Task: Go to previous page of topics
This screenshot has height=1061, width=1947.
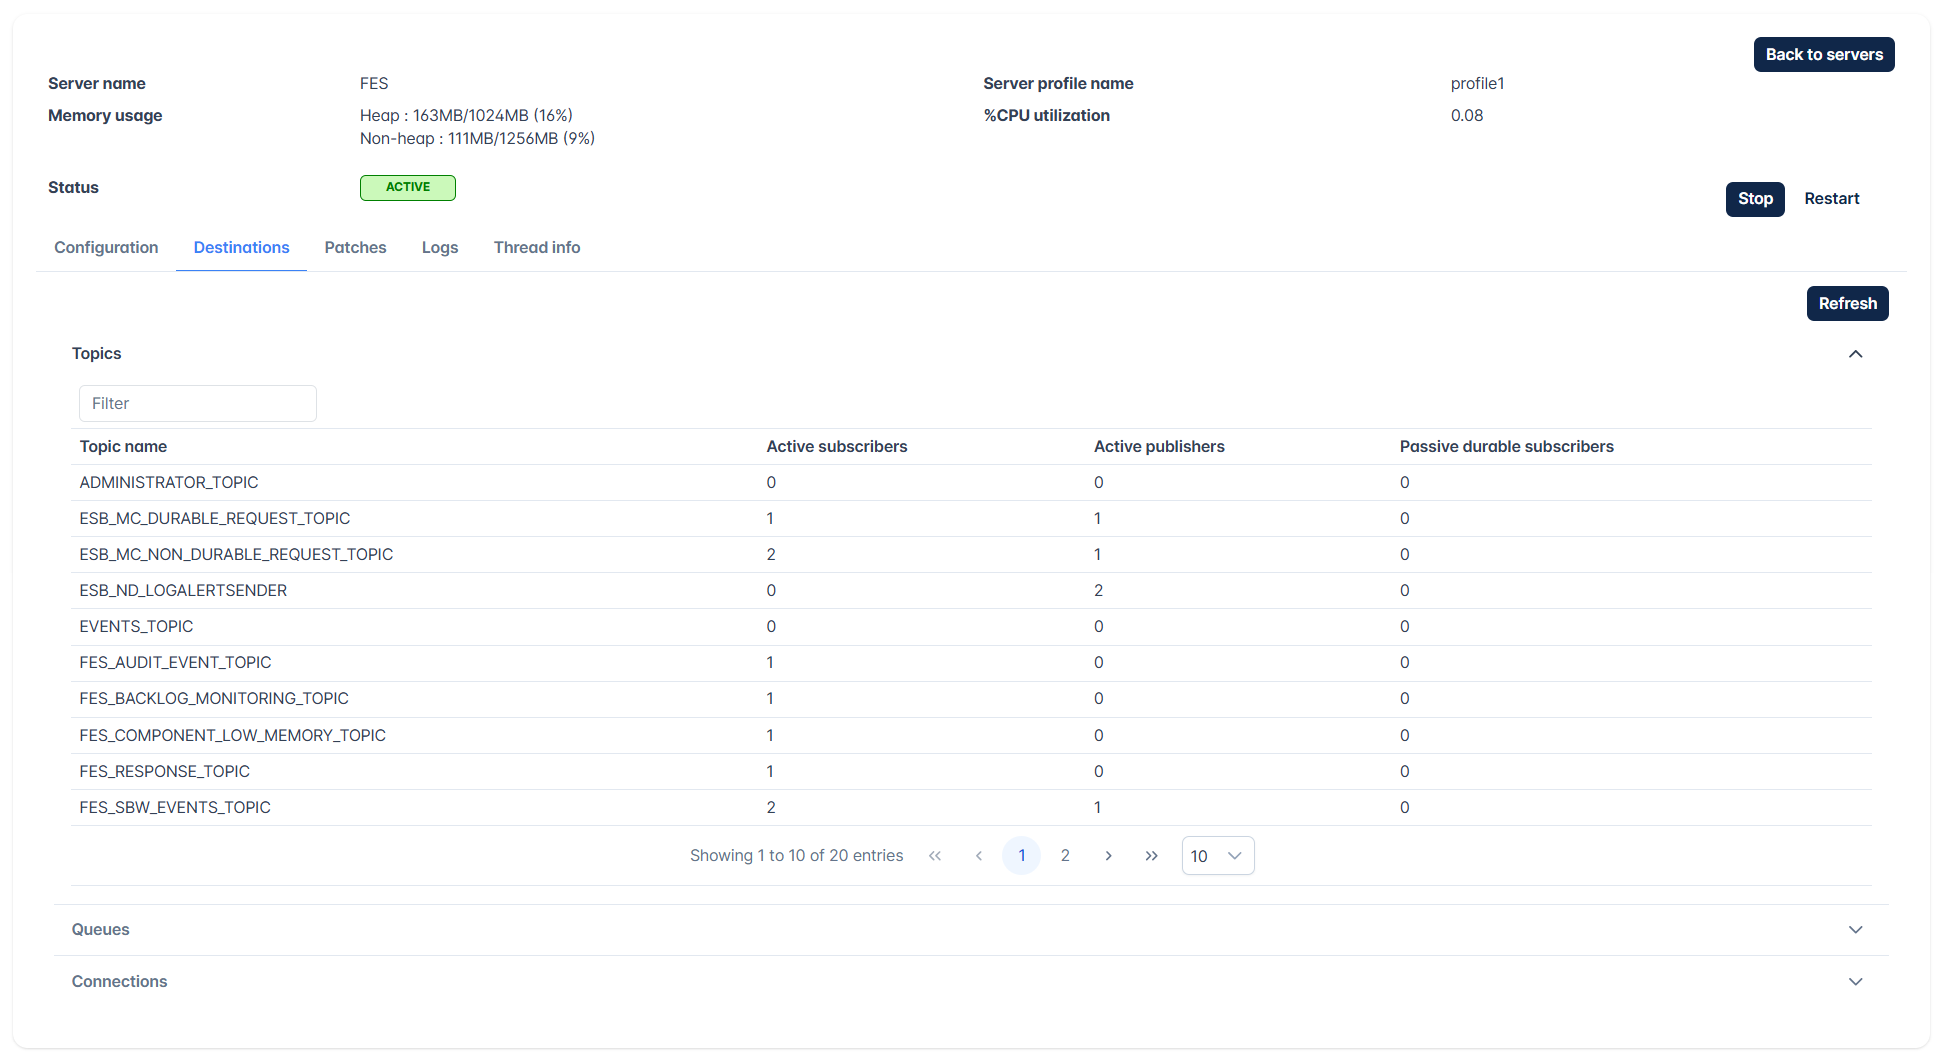Action: click(979, 856)
